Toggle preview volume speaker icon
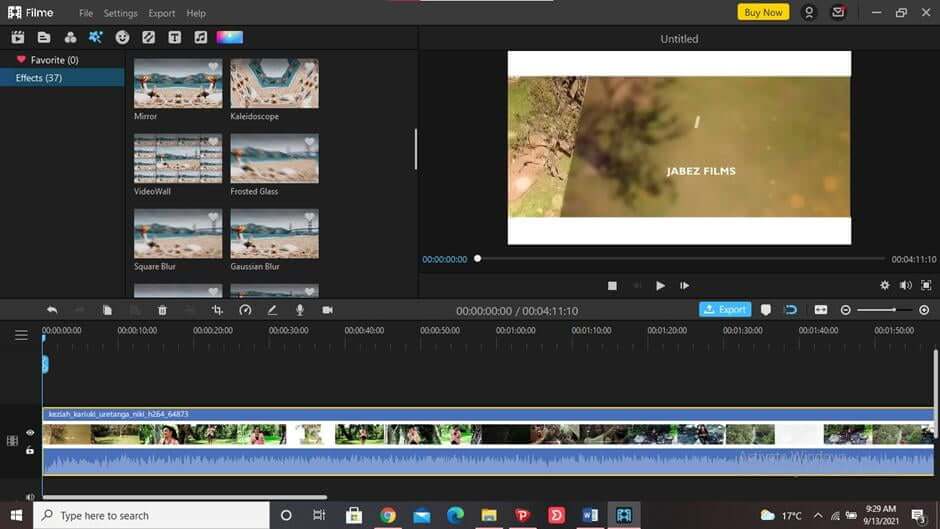 click(x=905, y=285)
